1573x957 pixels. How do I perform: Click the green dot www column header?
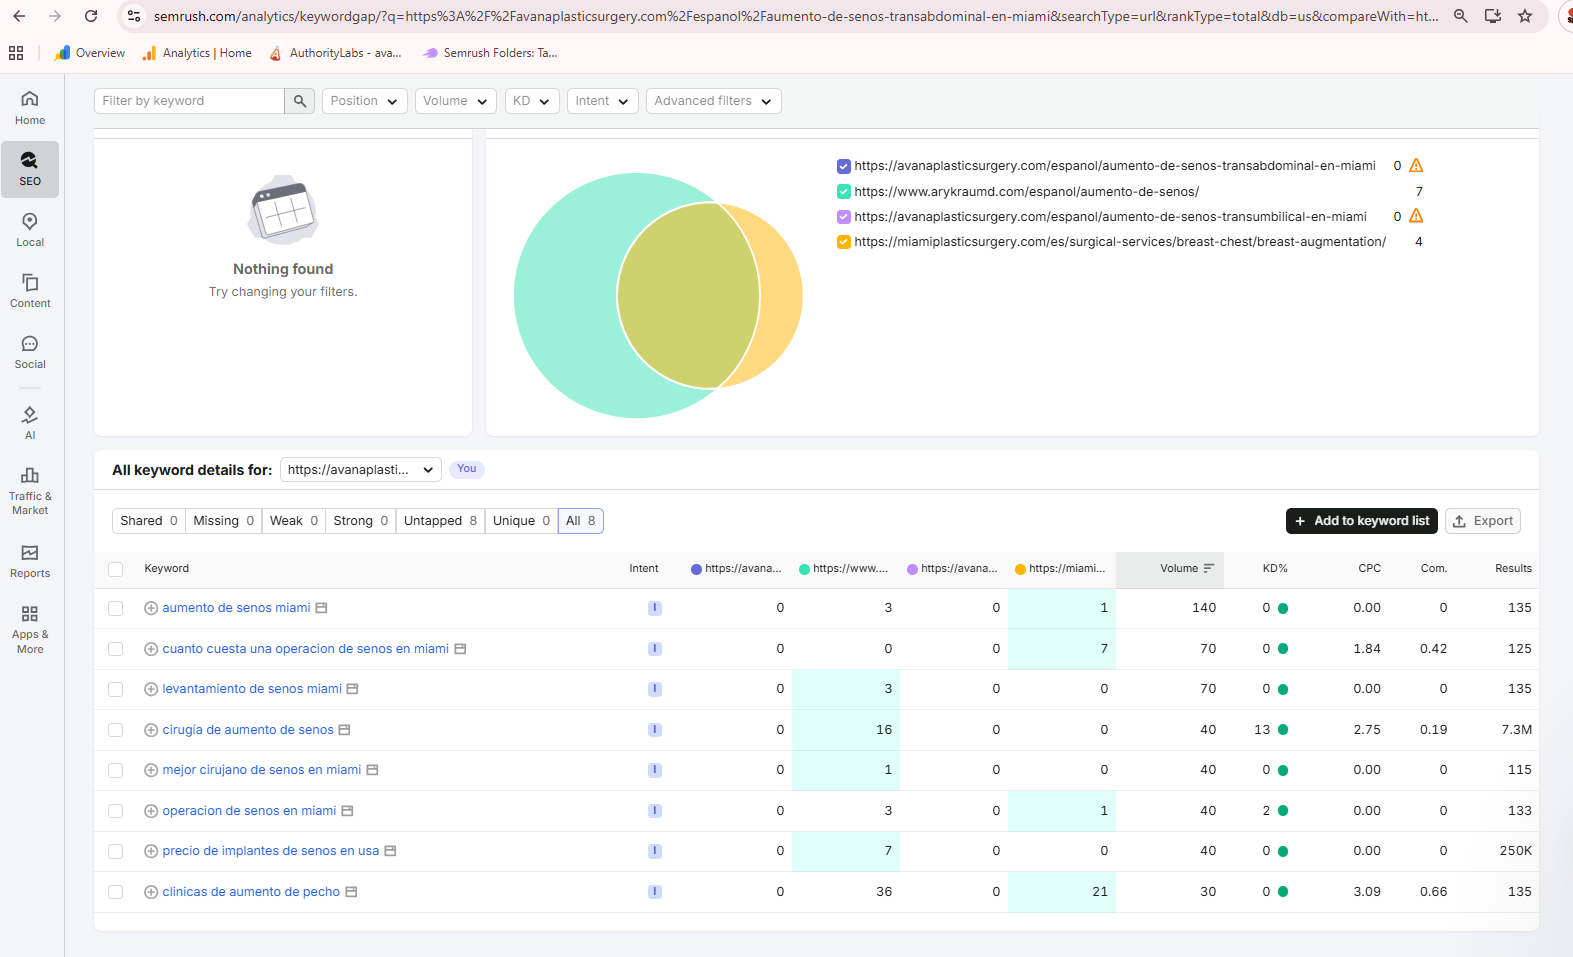click(845, 569)
